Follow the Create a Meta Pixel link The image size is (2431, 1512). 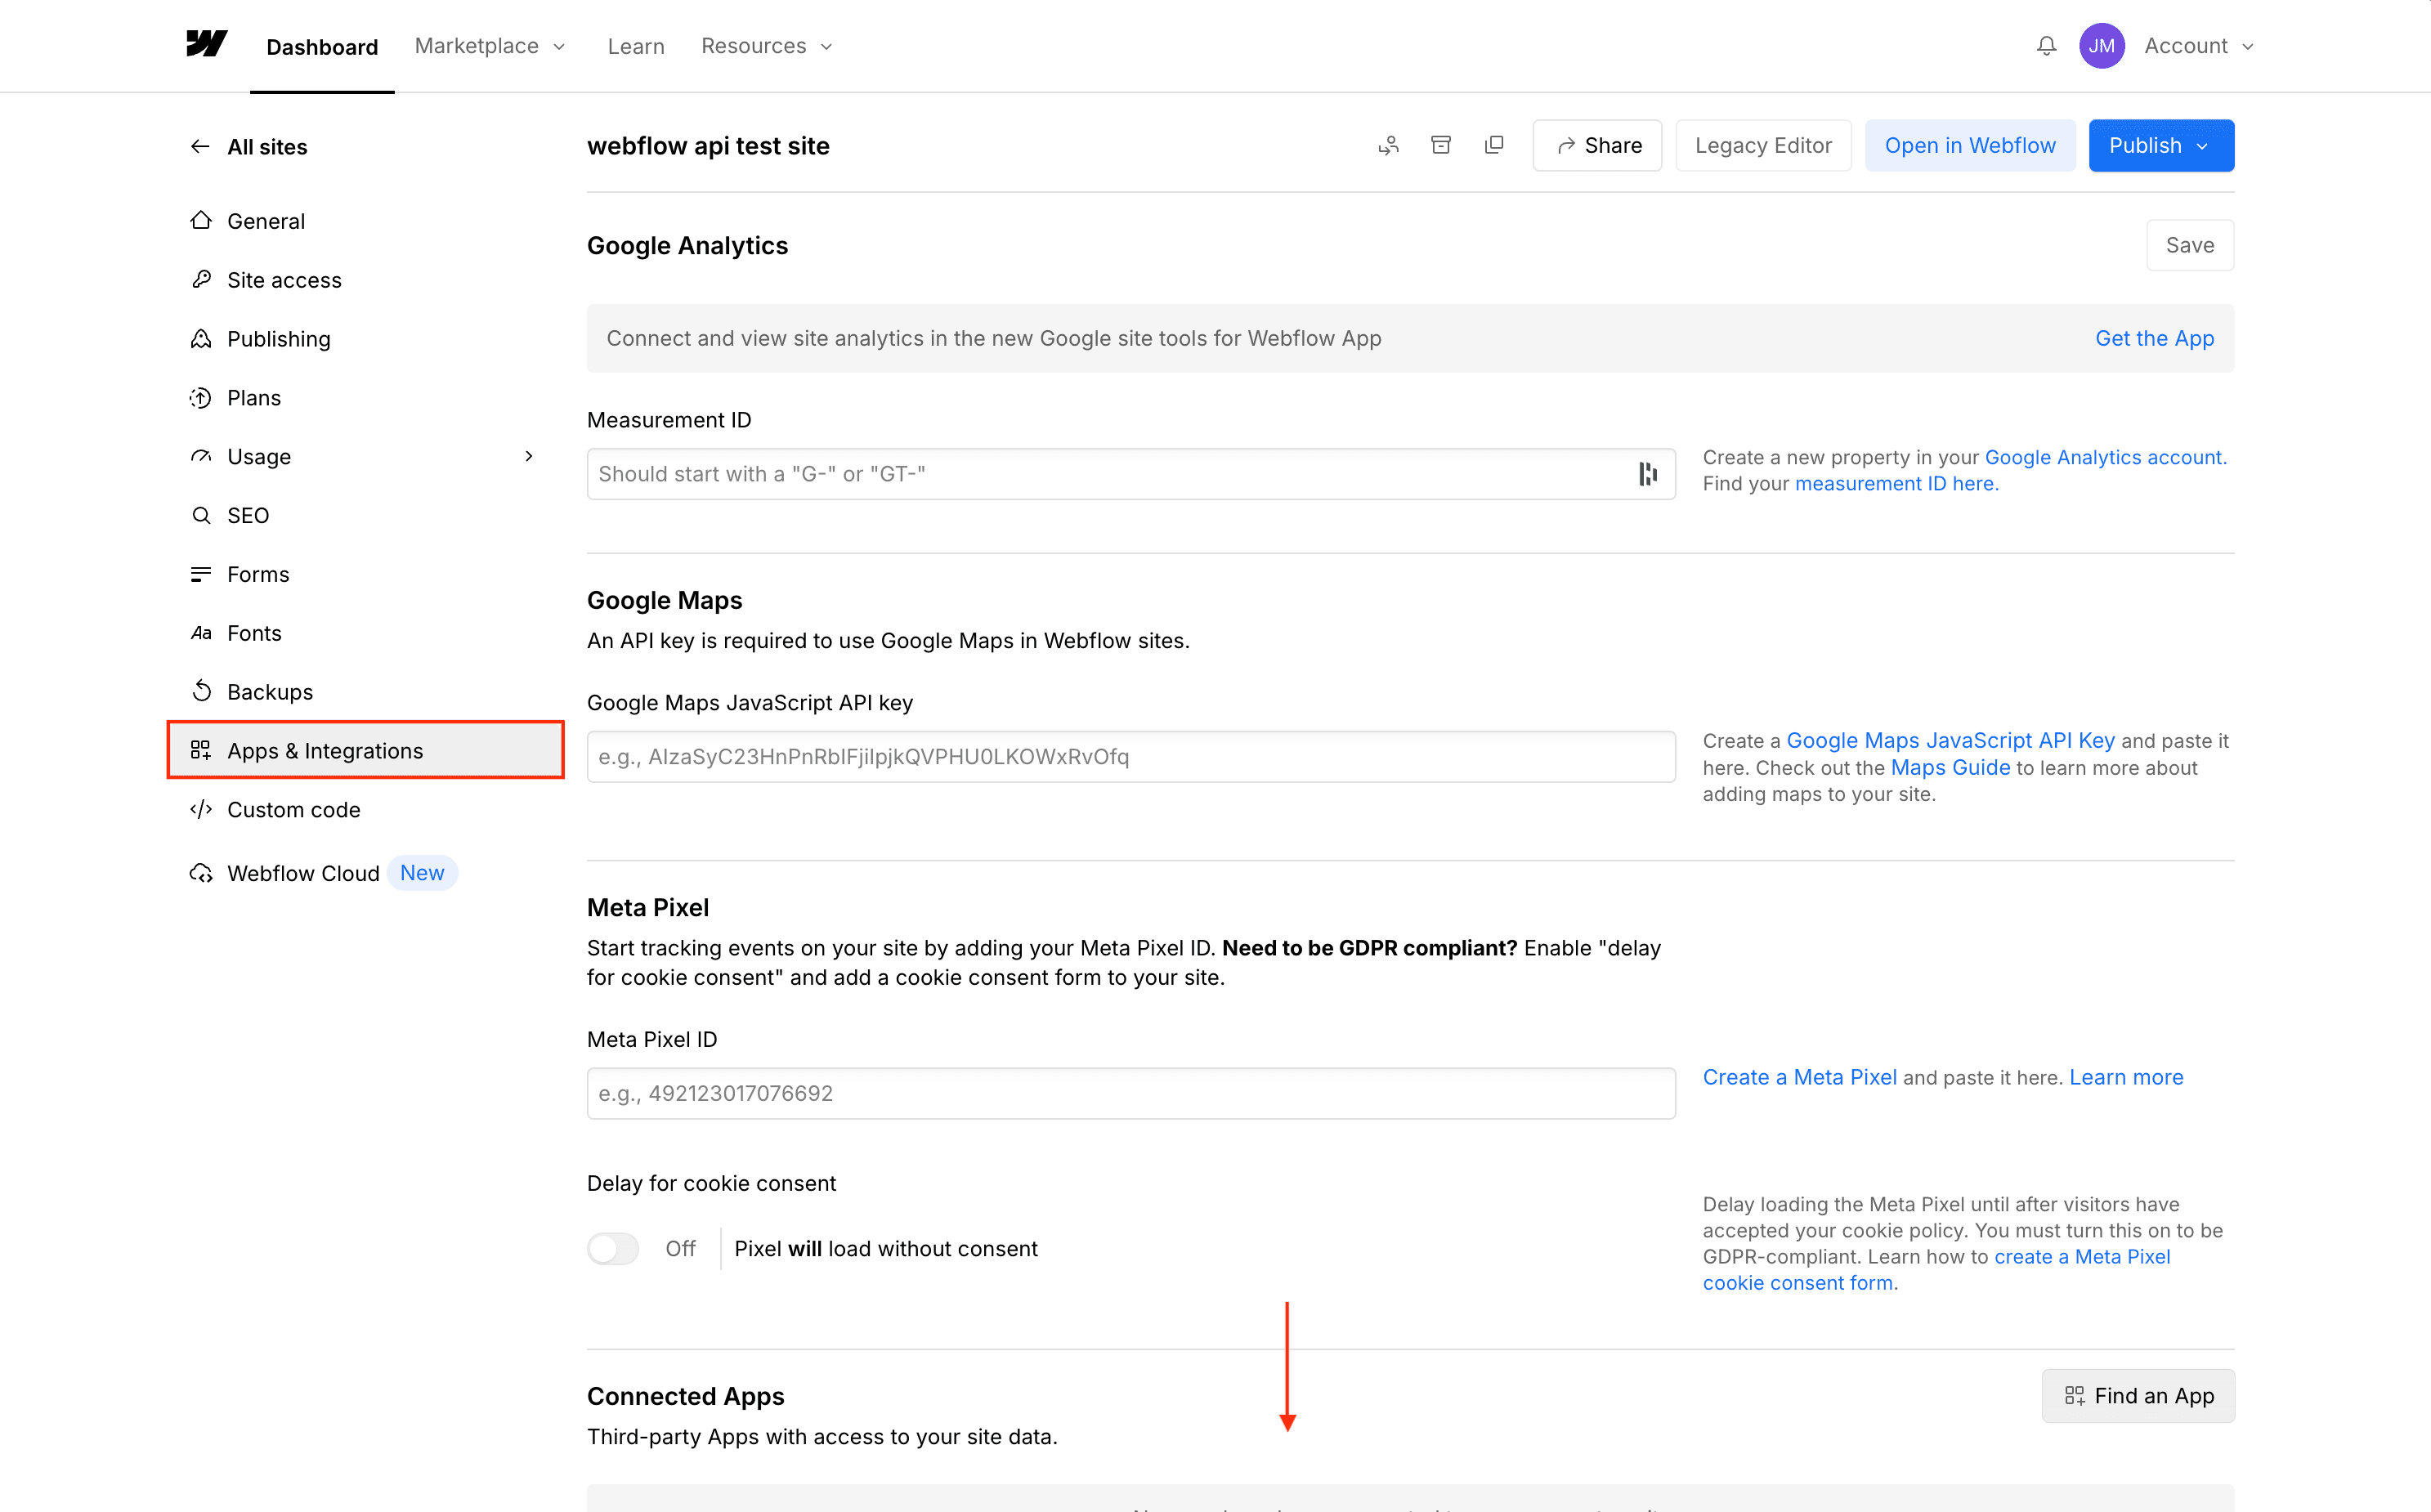1799,1077
